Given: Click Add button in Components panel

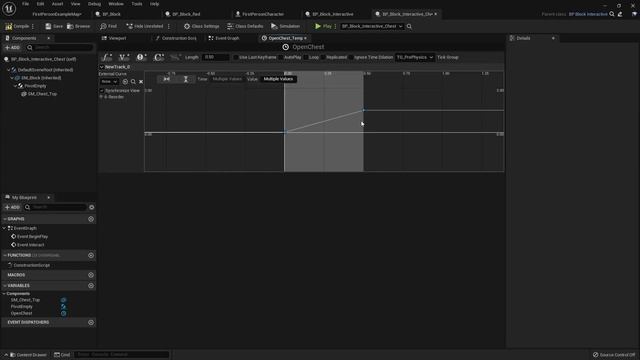Looking at the screenshot, I should 12,48.
